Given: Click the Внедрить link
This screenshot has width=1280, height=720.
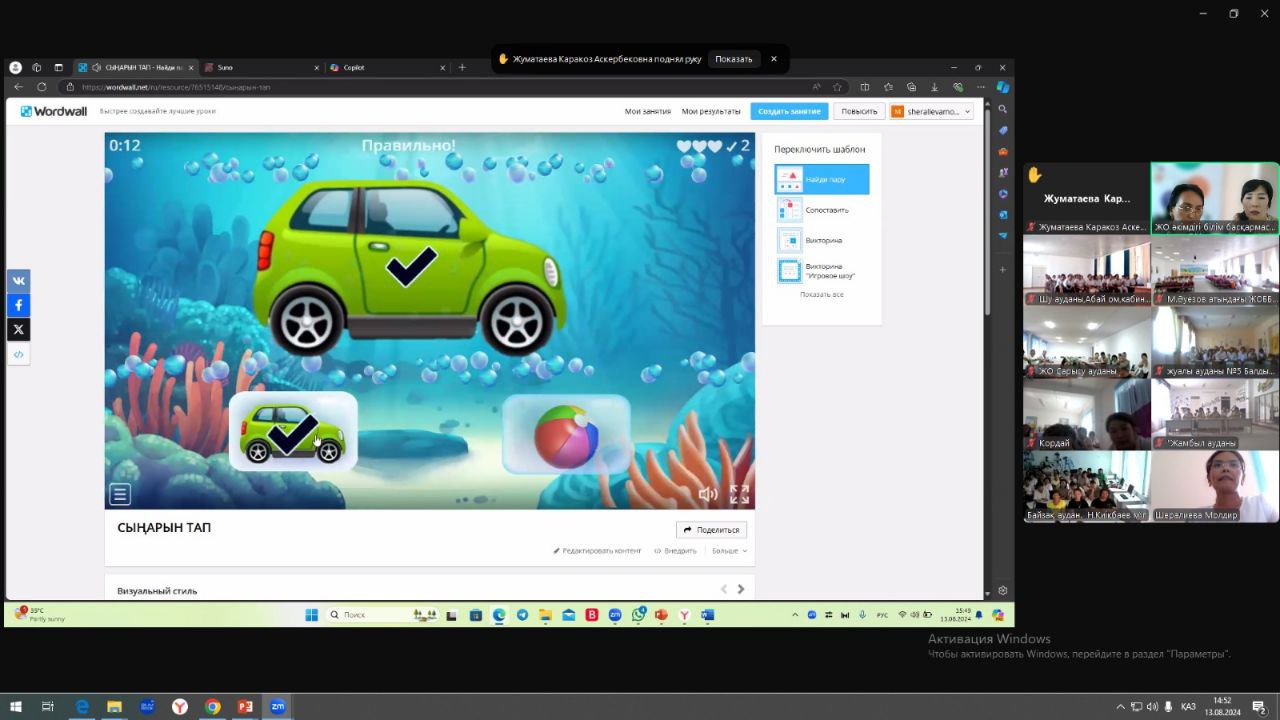Looking at the screenshot, I should 675,551.
